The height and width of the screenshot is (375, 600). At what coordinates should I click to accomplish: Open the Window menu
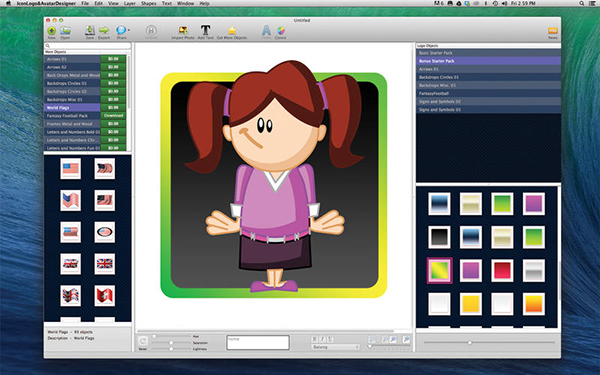(186, 3)
